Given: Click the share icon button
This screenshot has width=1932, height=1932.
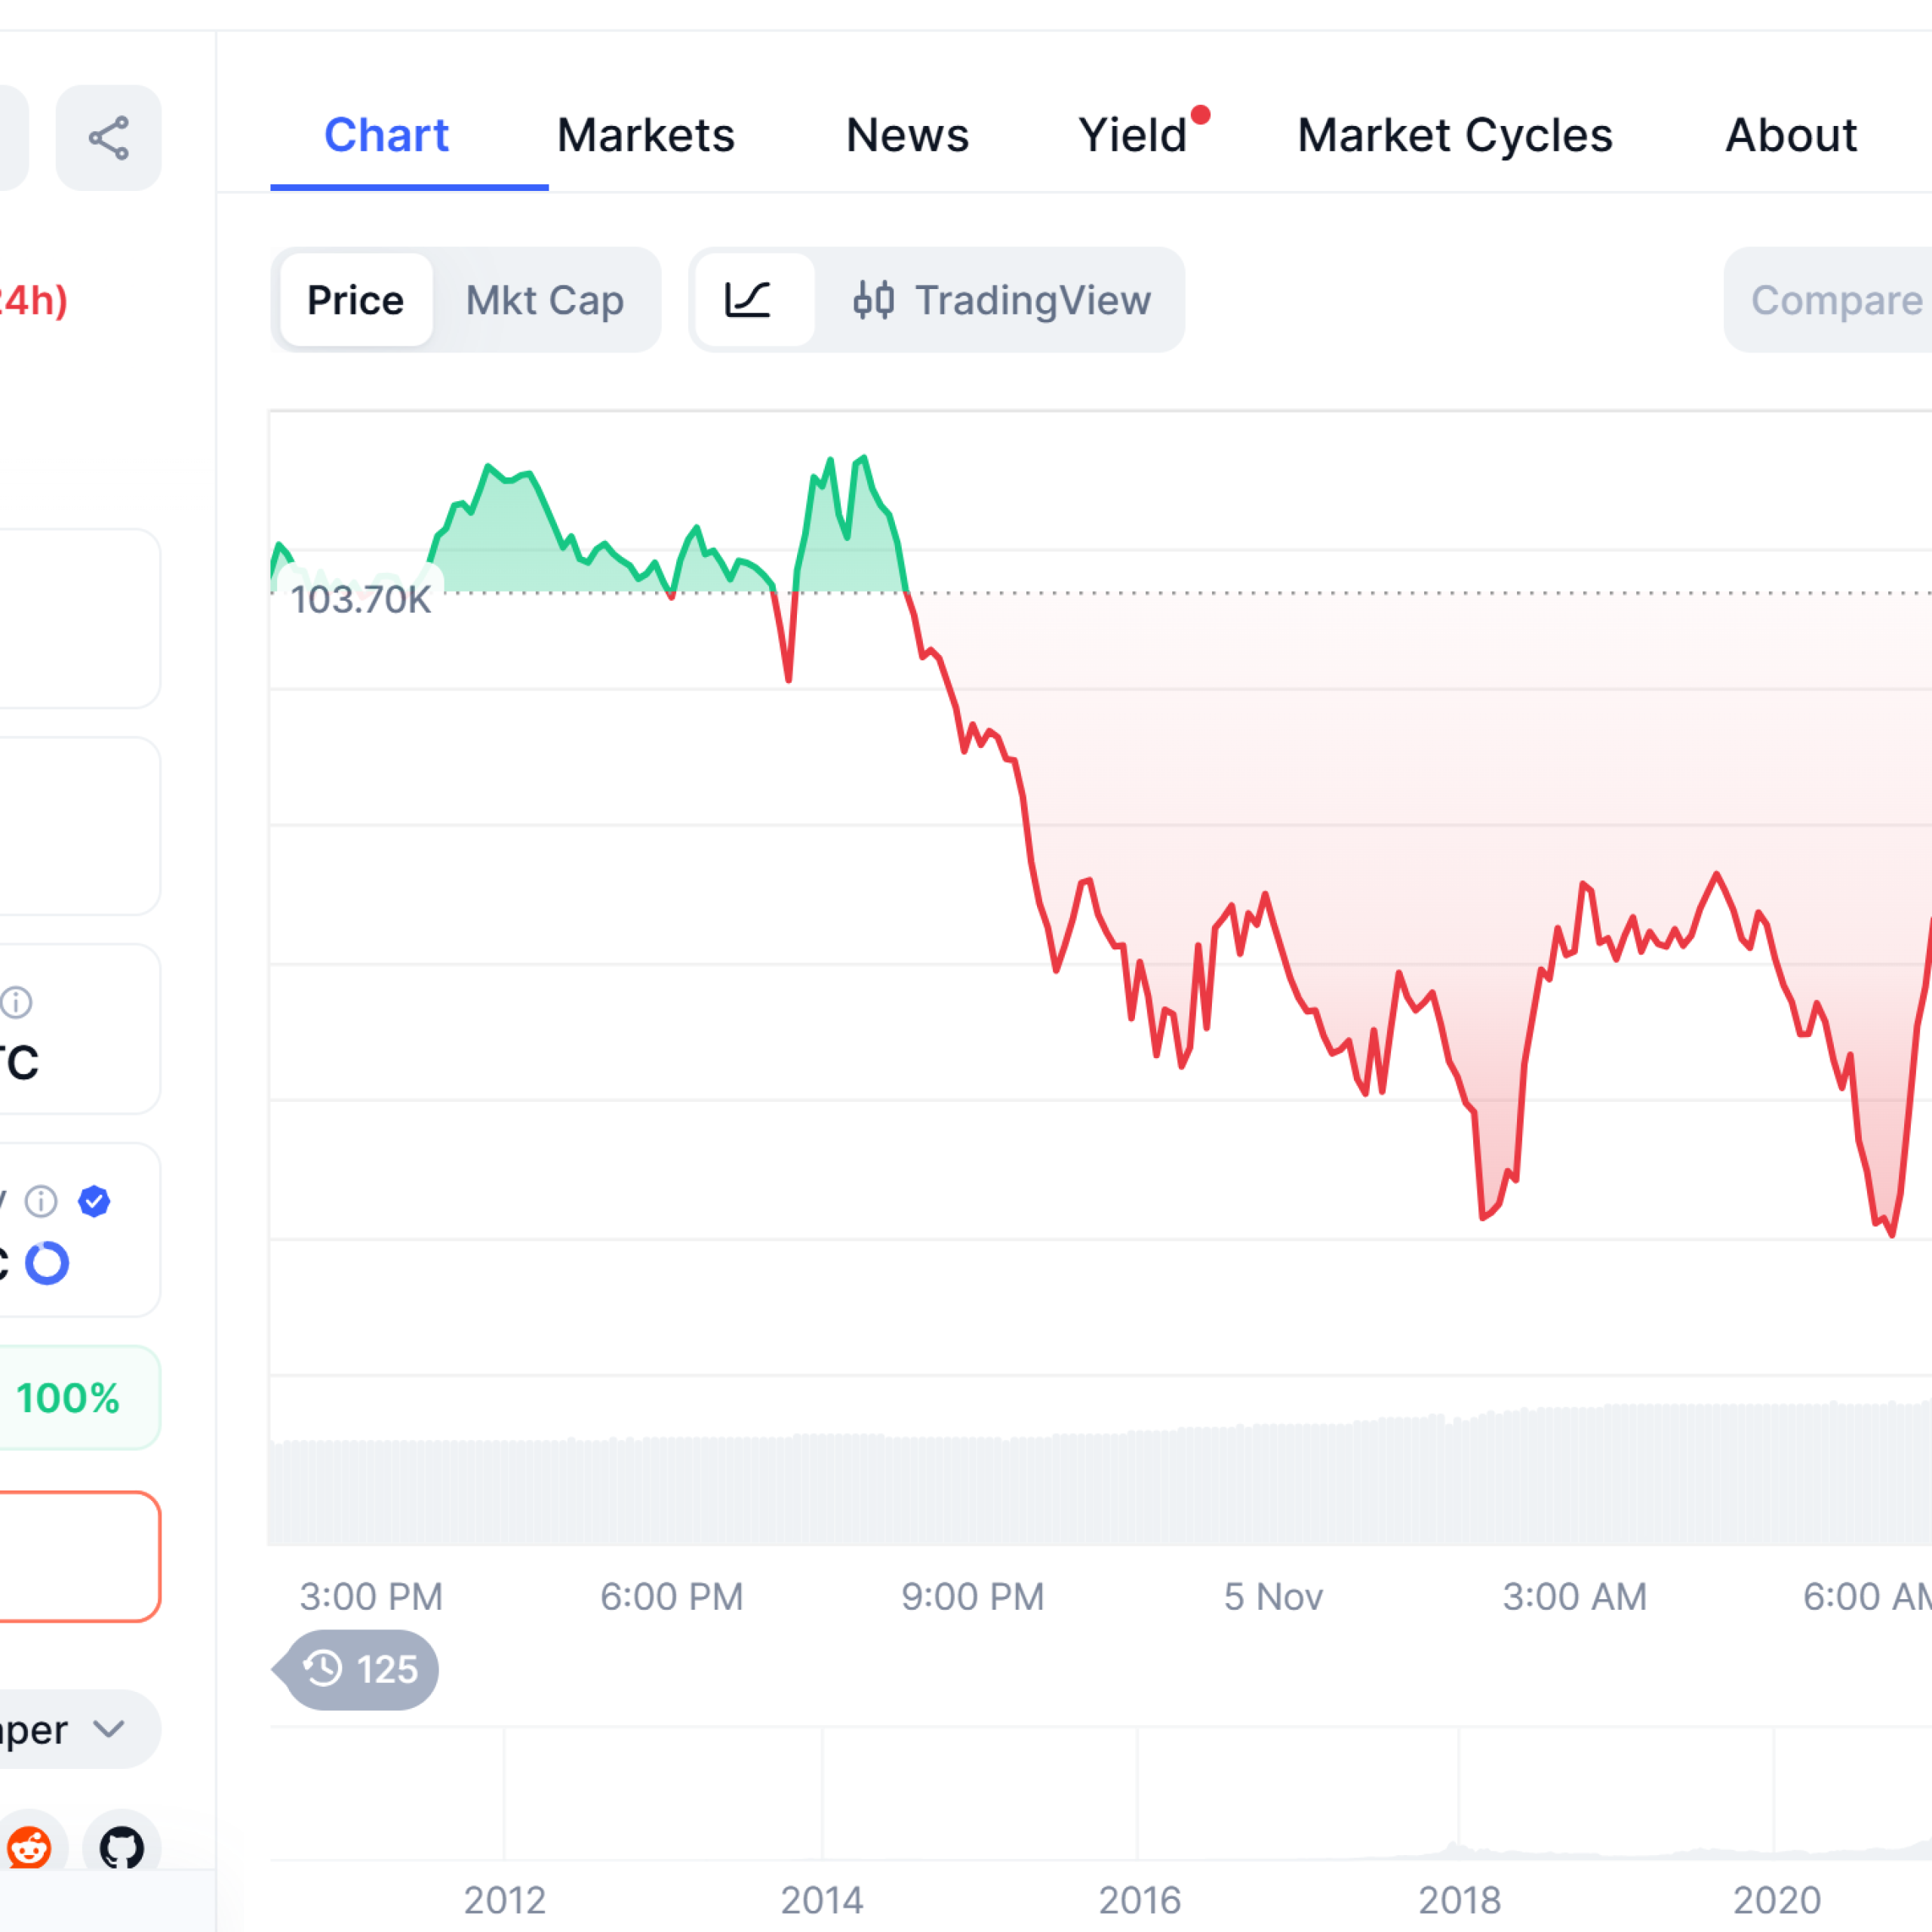Looking at the screenshot, I should (108, 138).
